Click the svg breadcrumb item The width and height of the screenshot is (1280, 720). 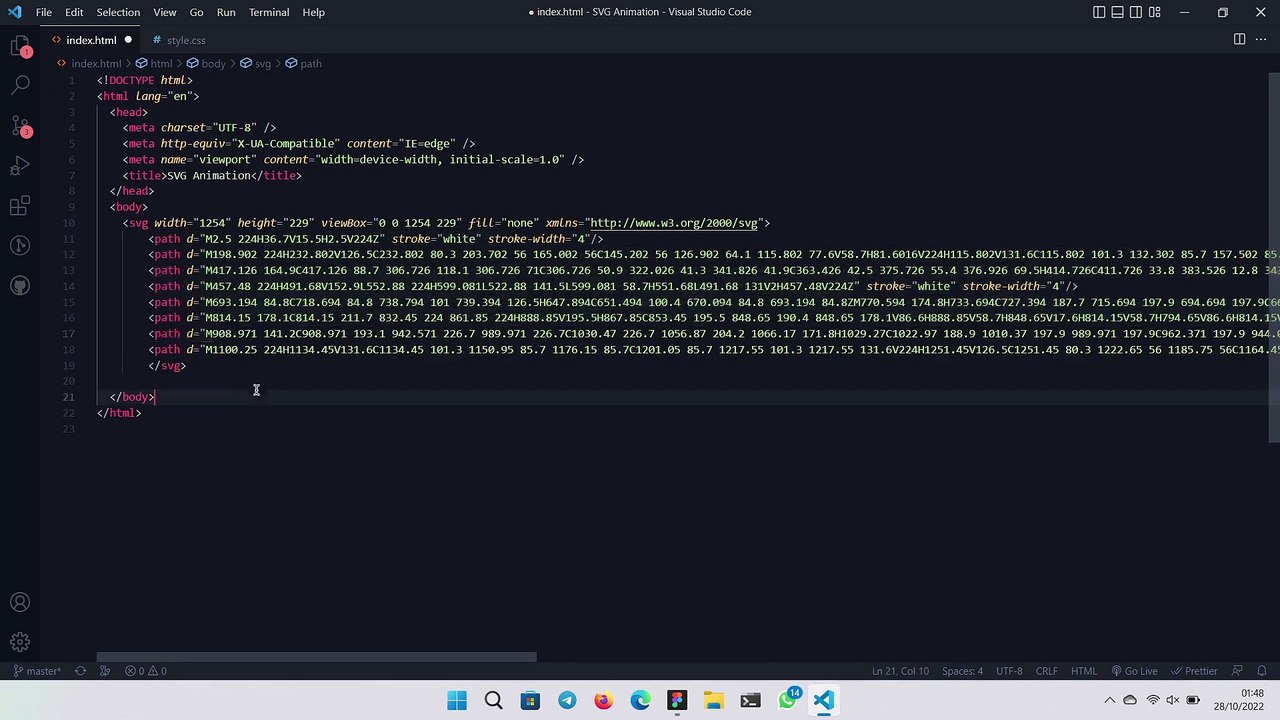click(x=262, y=63)
